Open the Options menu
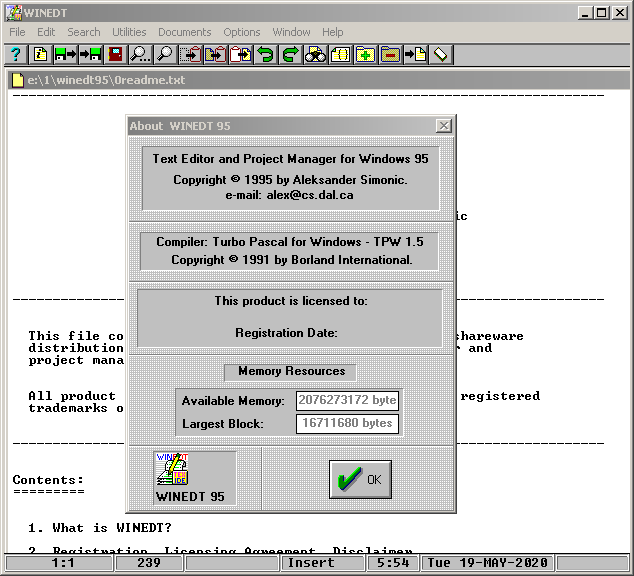 point(242,32)
